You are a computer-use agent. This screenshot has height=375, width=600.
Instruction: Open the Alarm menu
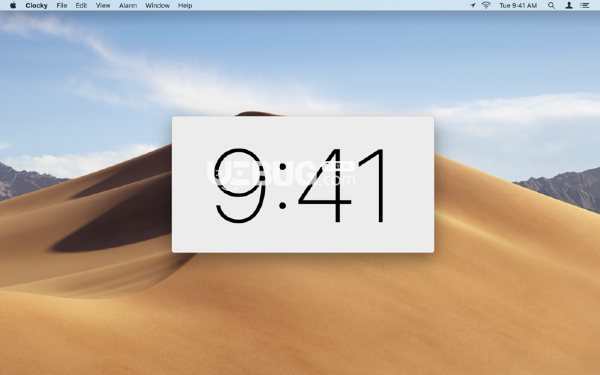(128, 5)
